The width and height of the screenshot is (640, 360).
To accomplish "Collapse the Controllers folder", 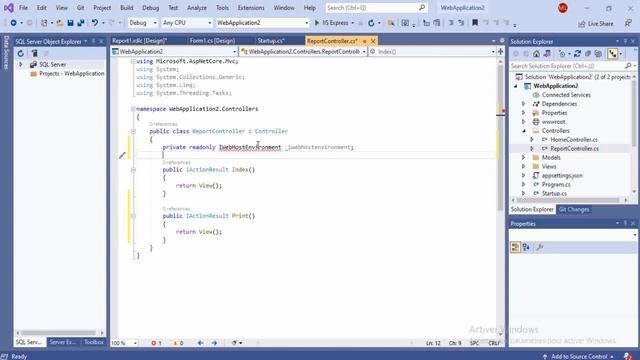I will [524, 131].
